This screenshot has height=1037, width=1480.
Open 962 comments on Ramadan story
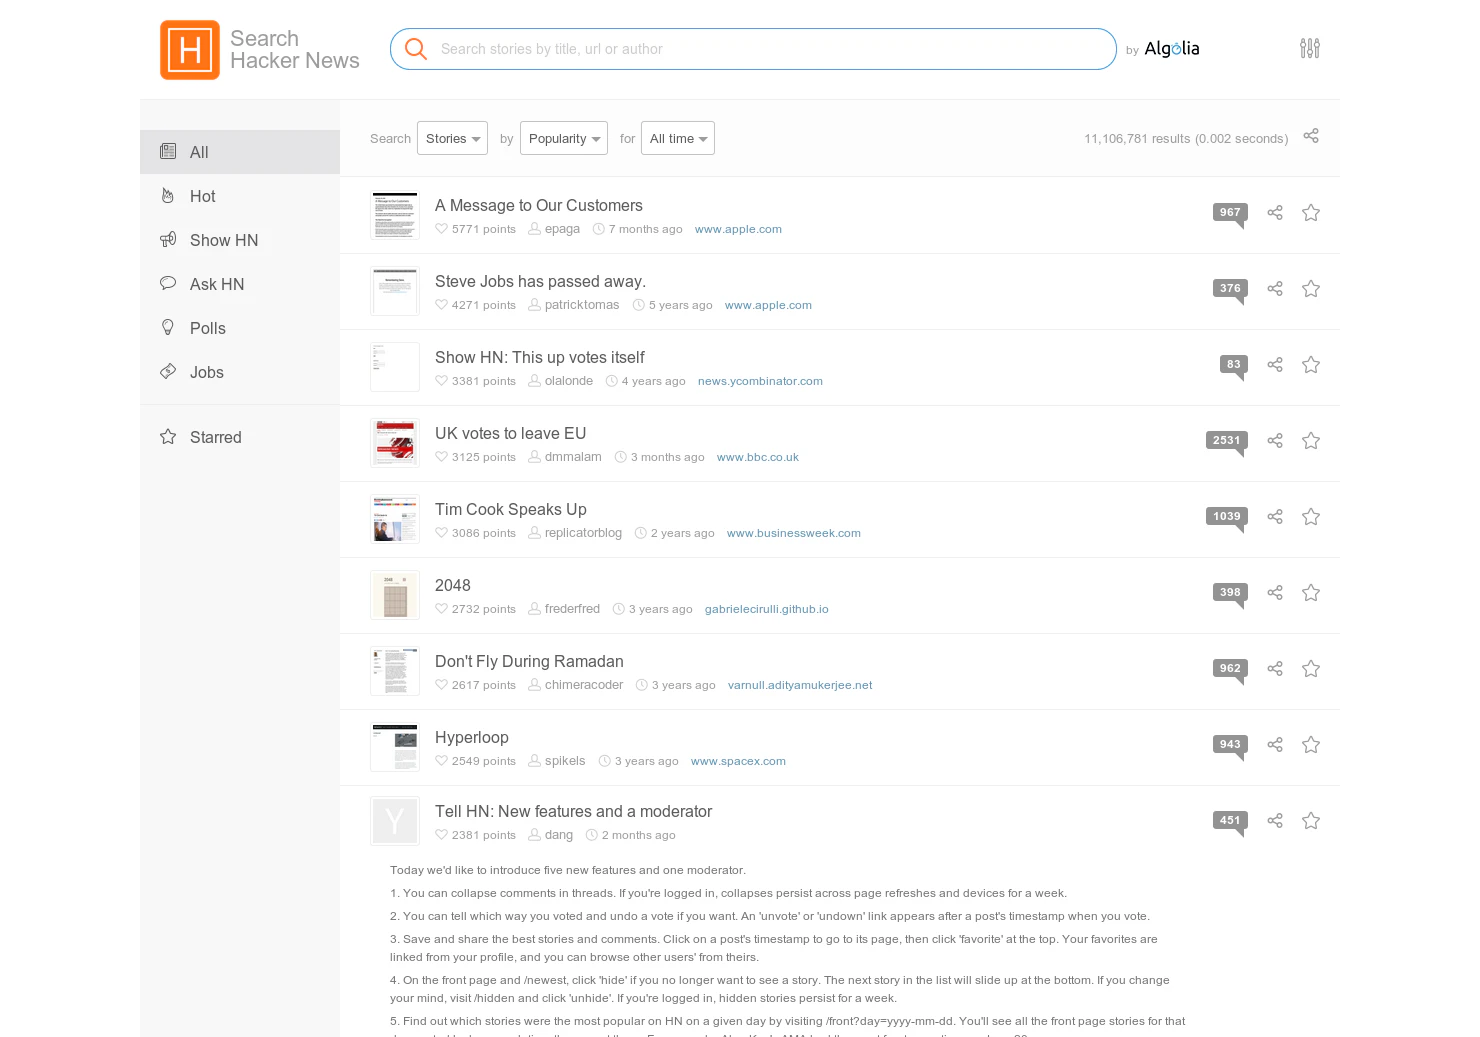[x=1230, y=669]
